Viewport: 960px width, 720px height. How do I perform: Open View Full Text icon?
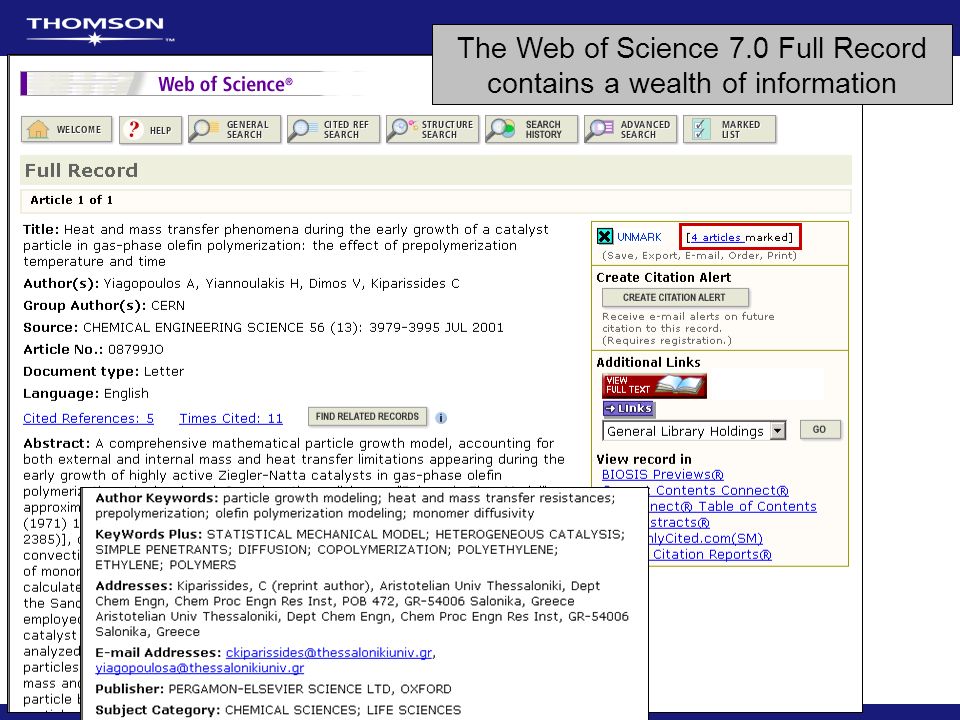coord(654,386)
